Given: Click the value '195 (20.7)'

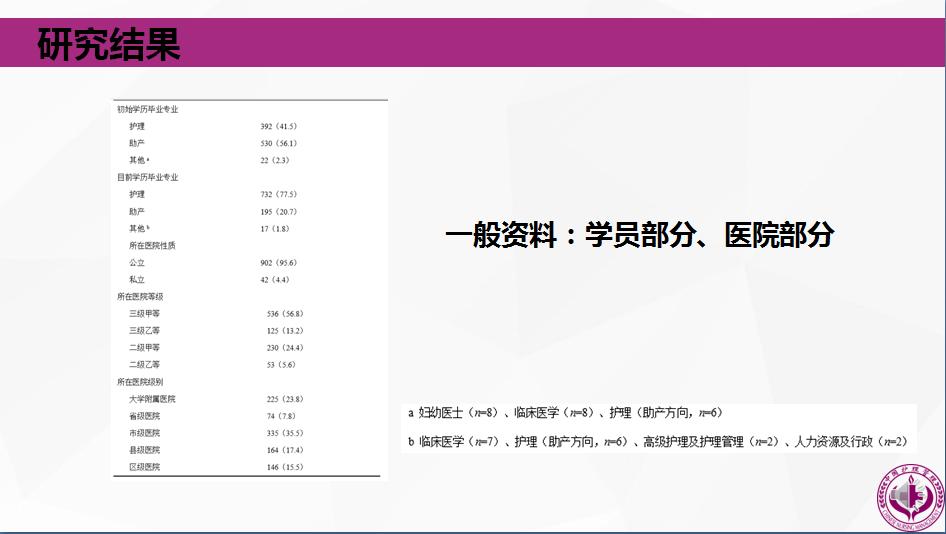Looking at the screenshot, I should (279, 212).
